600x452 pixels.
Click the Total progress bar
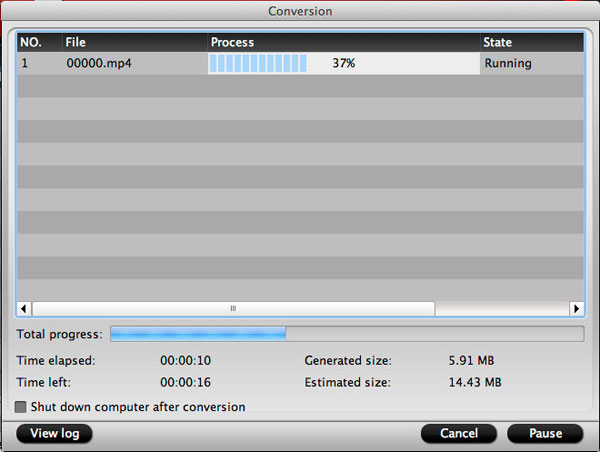(x=346, y=333)
